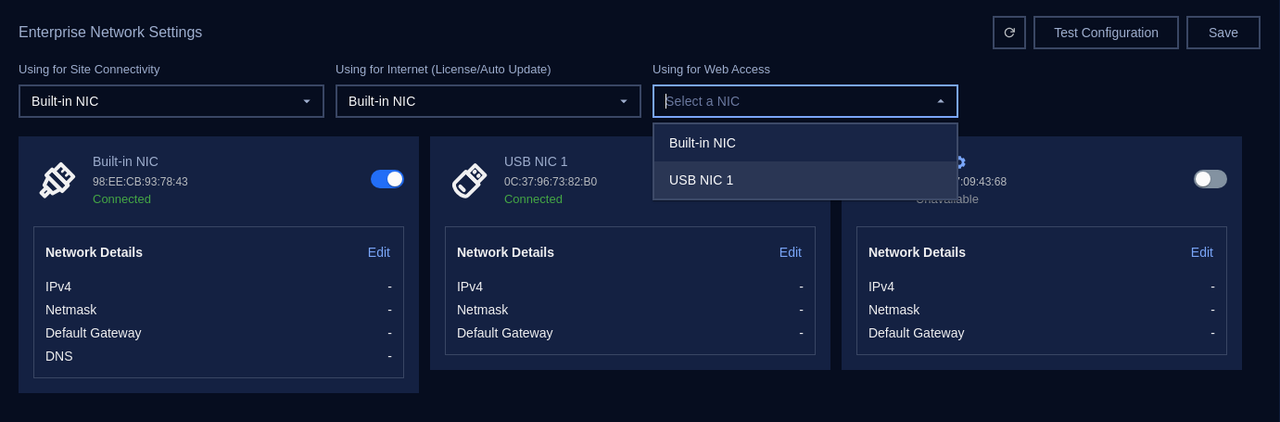The image size is (1280, 422).
Task: Collapse the Web Access dropdown arrow
Action: click(940, 101)
